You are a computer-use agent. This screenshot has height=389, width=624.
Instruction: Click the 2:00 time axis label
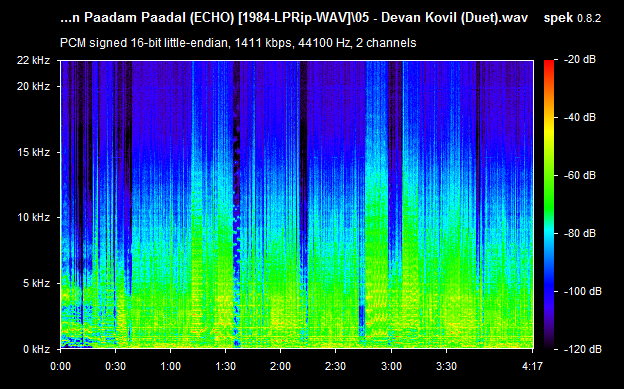(x=281, y=366)
